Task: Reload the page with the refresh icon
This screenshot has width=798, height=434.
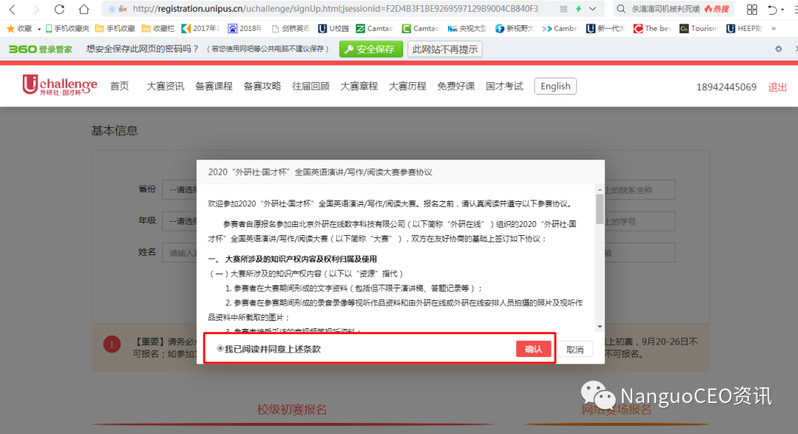Action: click(60, 9)
